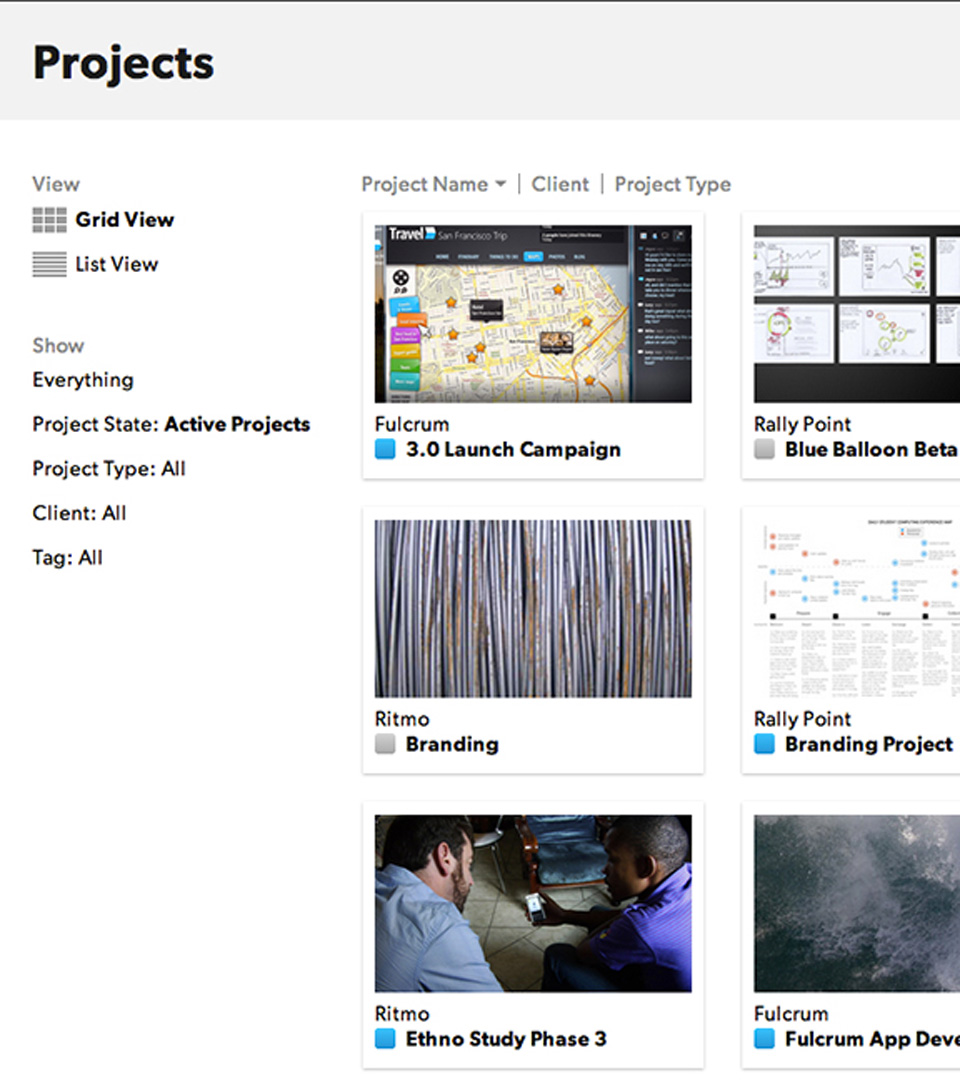Screen dimensions: 960x1080
Task: Open Project Type: All filter
Action: pyautogui.click(x=109, y=469)
